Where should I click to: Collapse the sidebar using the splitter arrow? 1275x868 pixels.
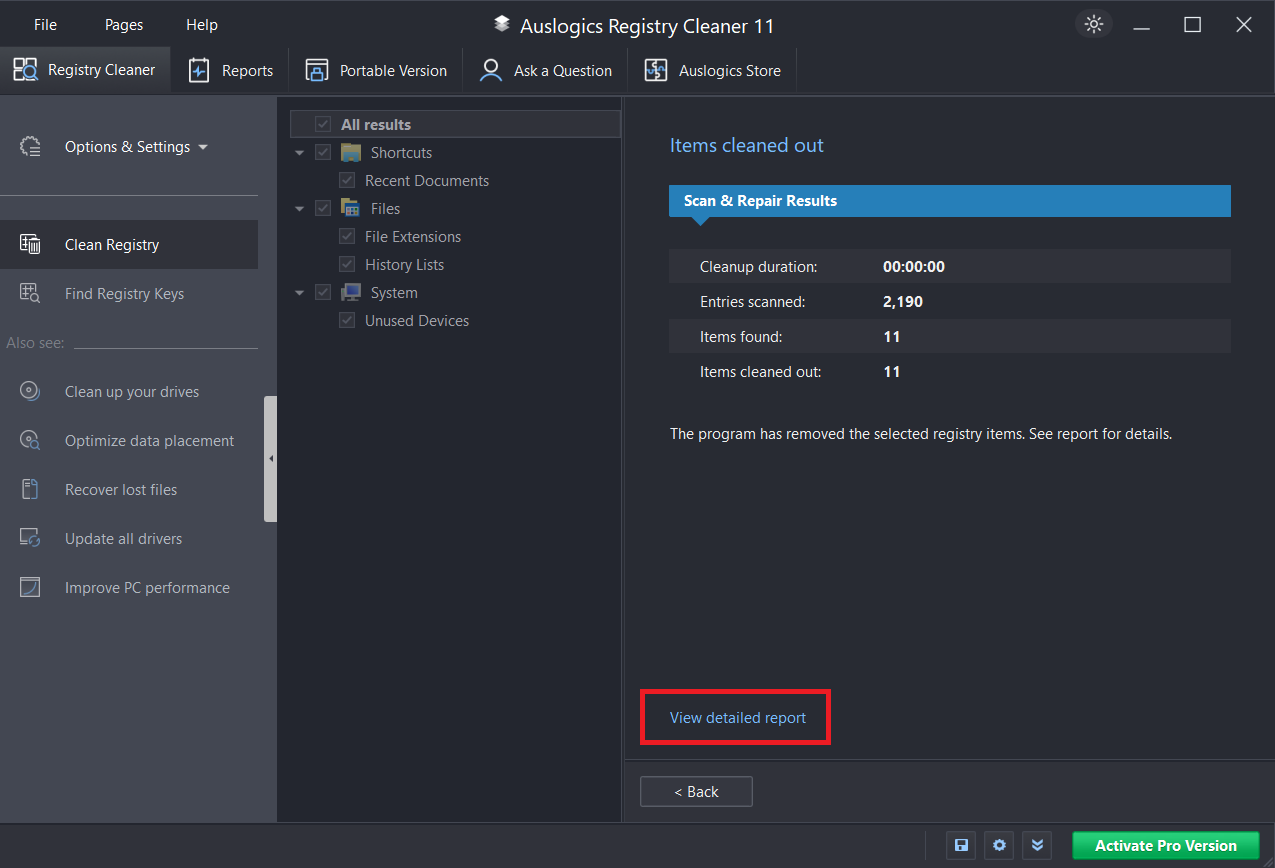point(270,459)
